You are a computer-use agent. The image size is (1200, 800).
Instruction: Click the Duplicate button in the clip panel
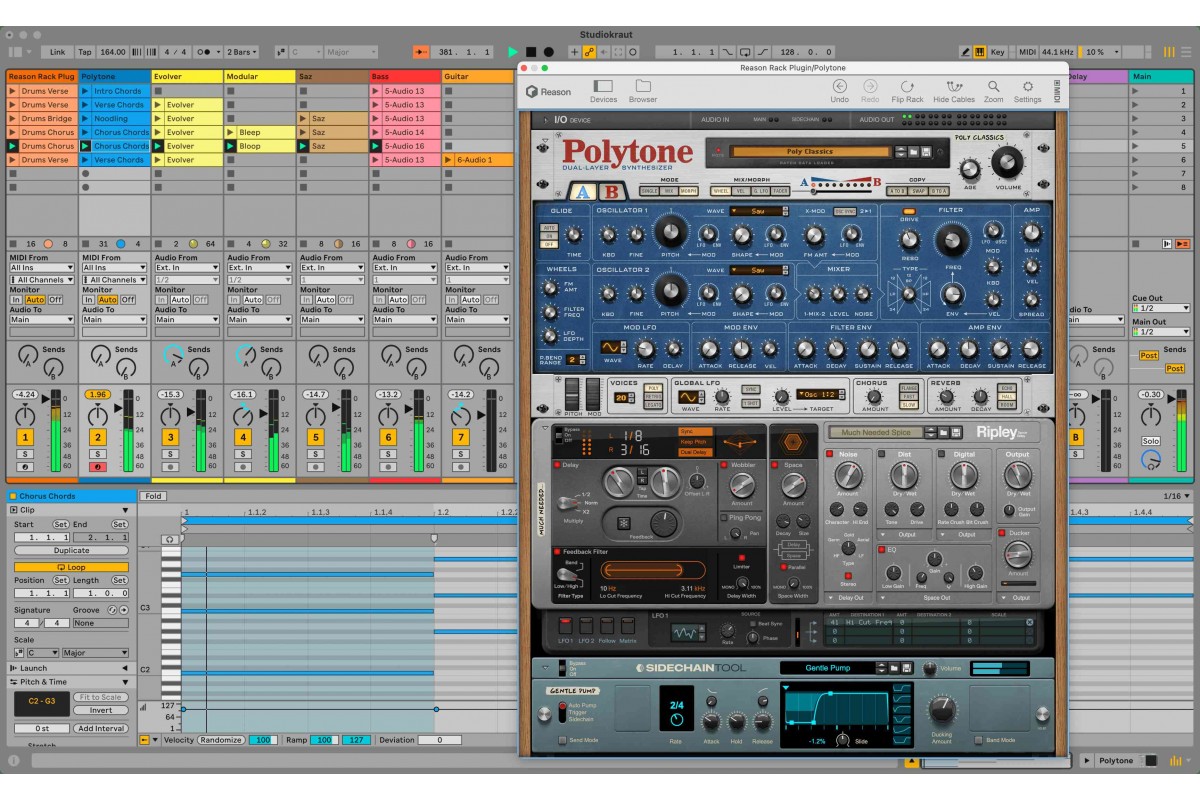pyautogui.click(x=71, y=550)
